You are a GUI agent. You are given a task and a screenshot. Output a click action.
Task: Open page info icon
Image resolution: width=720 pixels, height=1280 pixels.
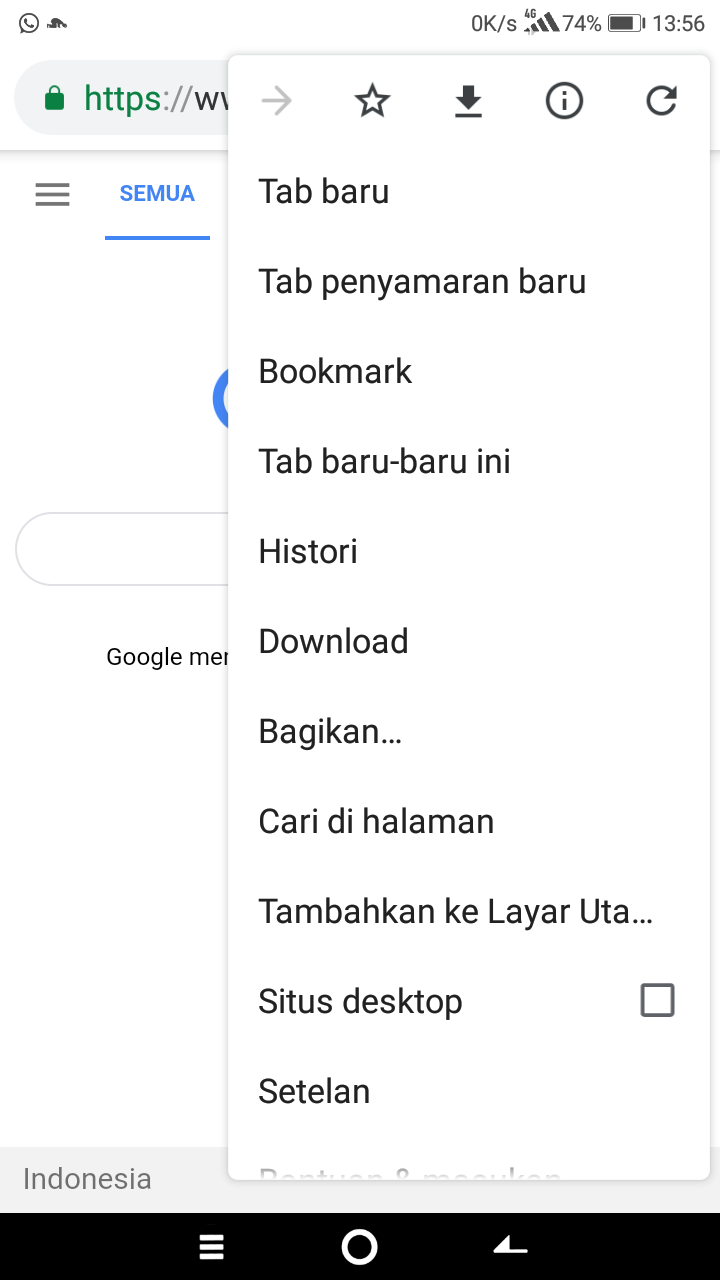[x=564, y=101]
